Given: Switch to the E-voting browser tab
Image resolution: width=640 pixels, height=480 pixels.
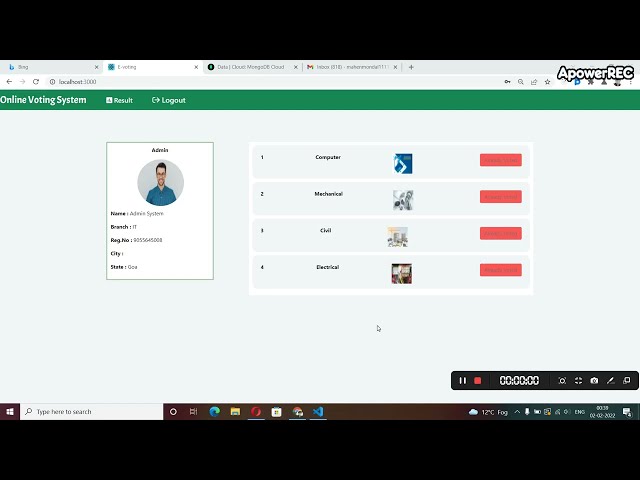Looking at the screenshot, I should (x=152, y=67).
